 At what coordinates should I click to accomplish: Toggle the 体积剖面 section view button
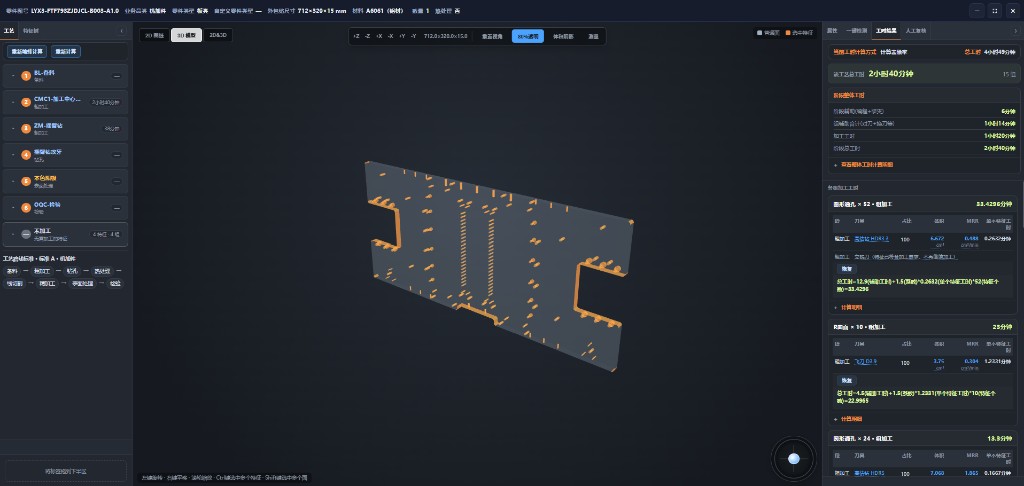pos(563,37)
